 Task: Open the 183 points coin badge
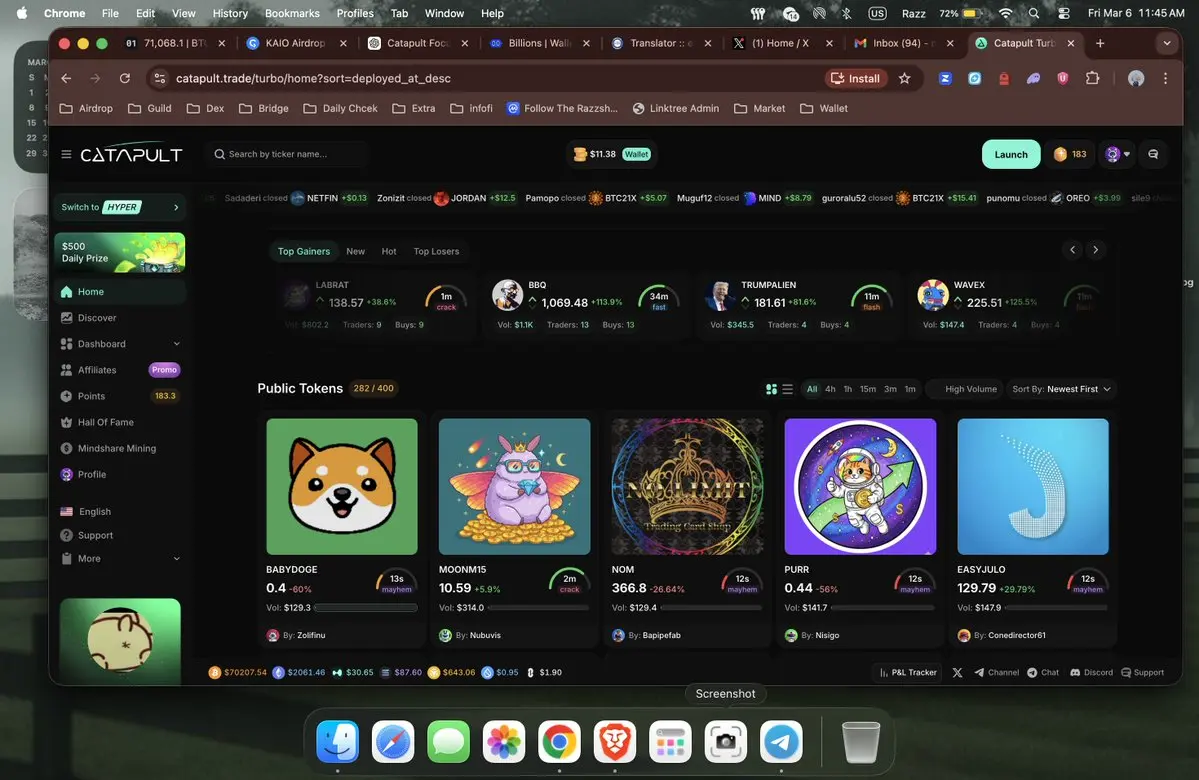coord(1070,154)
